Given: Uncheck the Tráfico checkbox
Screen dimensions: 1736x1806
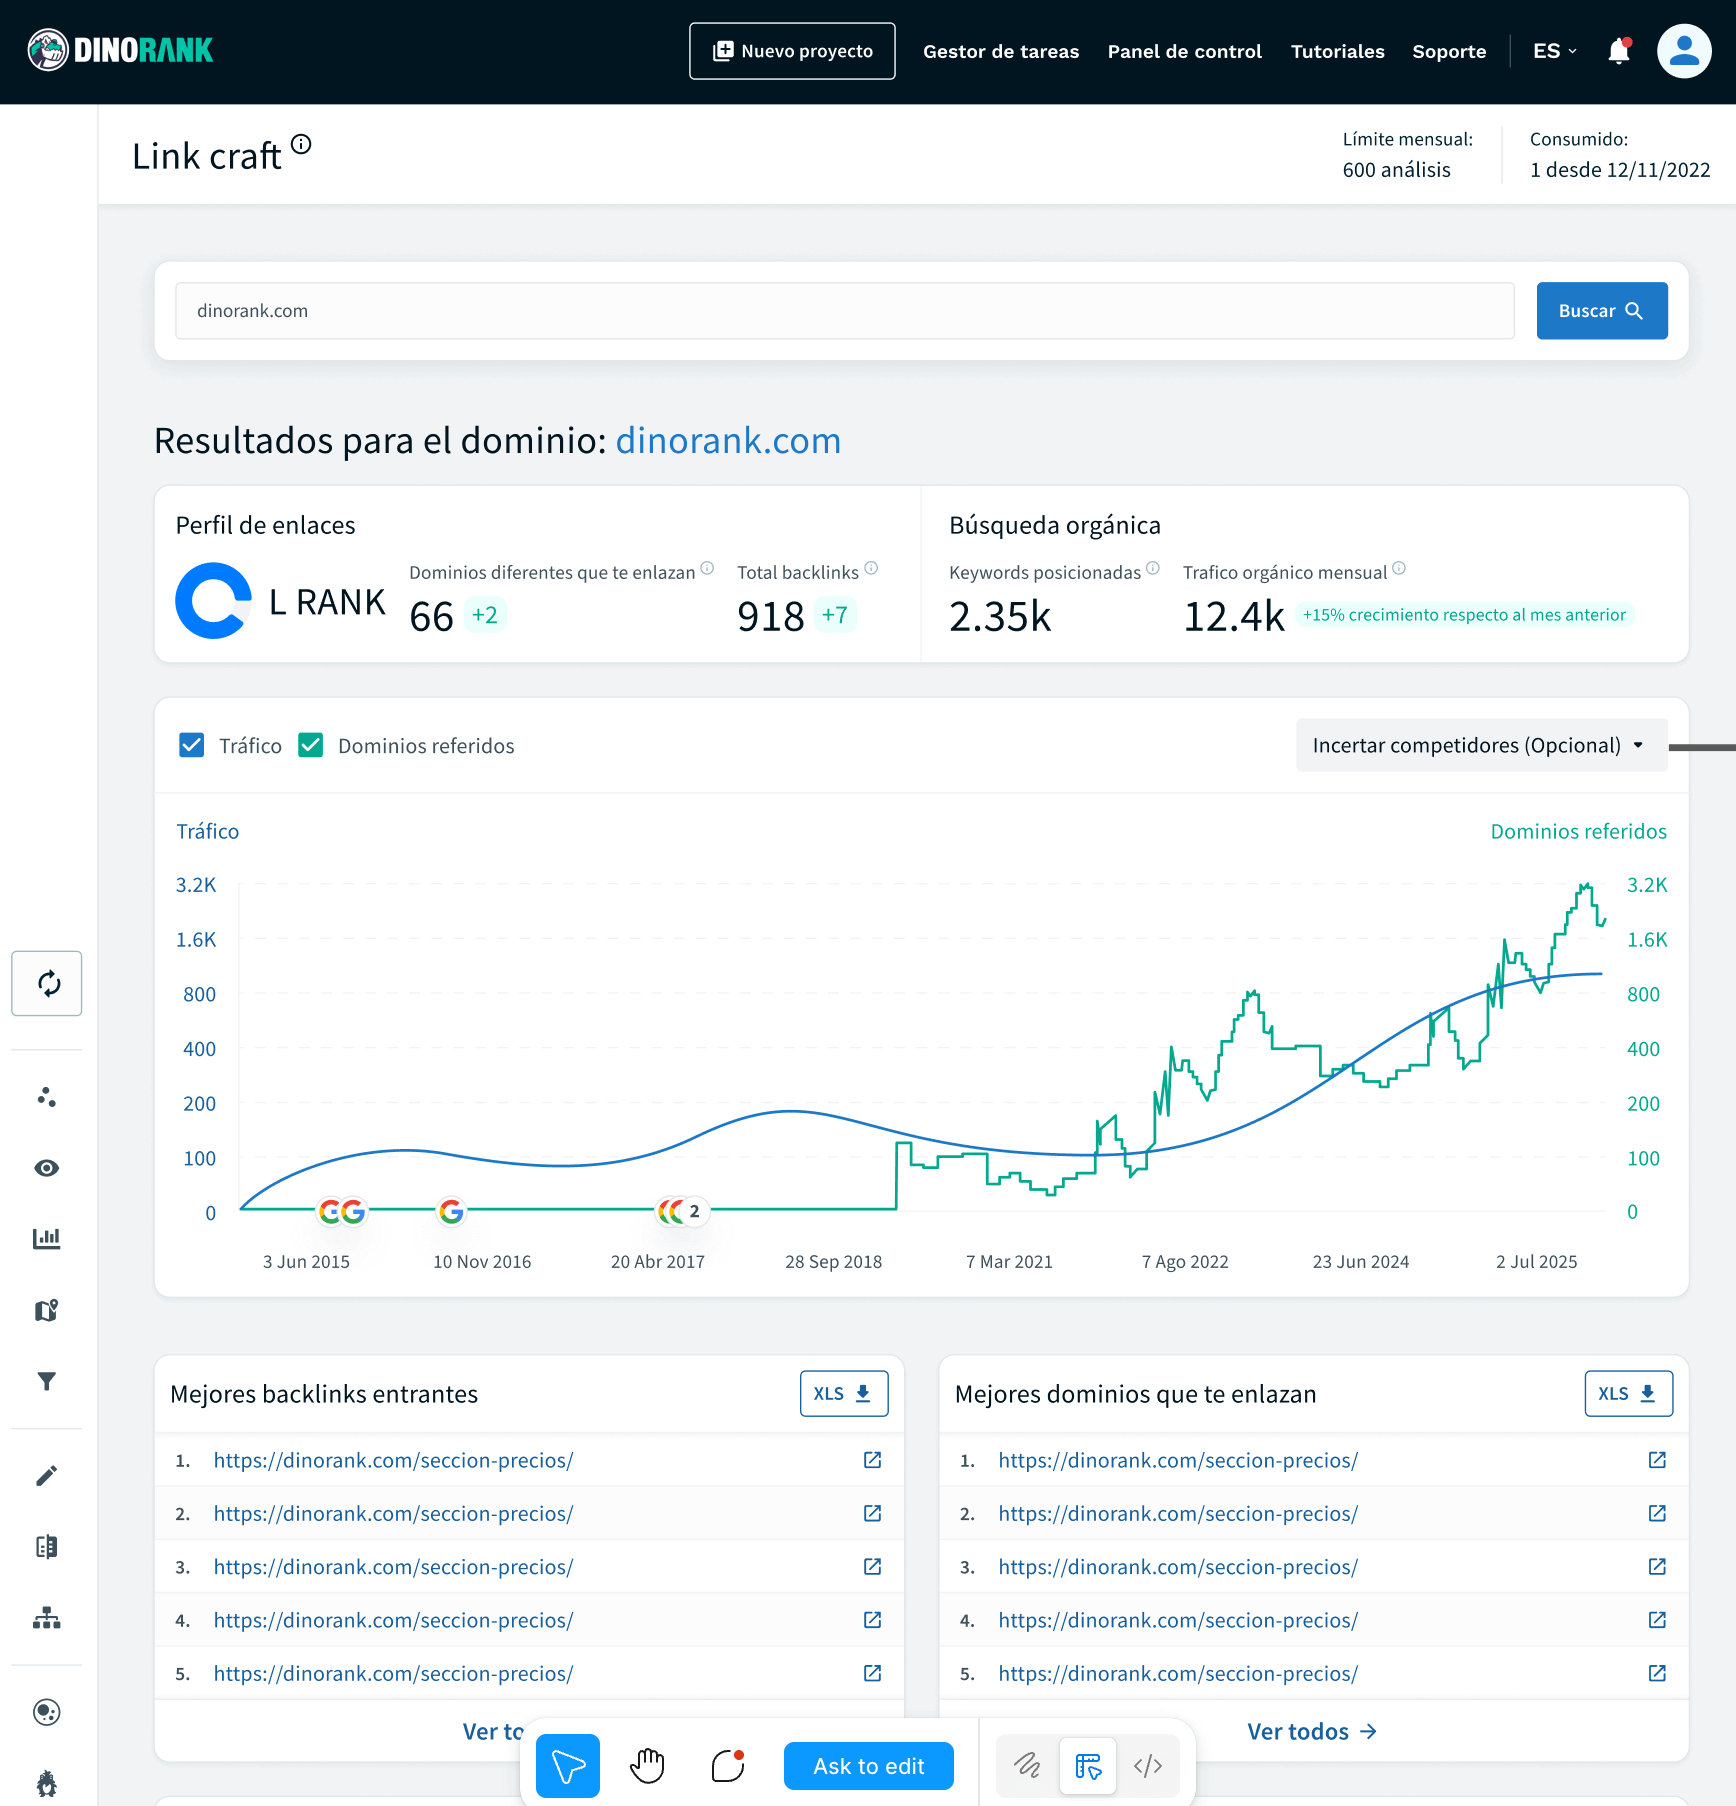Looking at the screenshot, I should coord(192,745).
